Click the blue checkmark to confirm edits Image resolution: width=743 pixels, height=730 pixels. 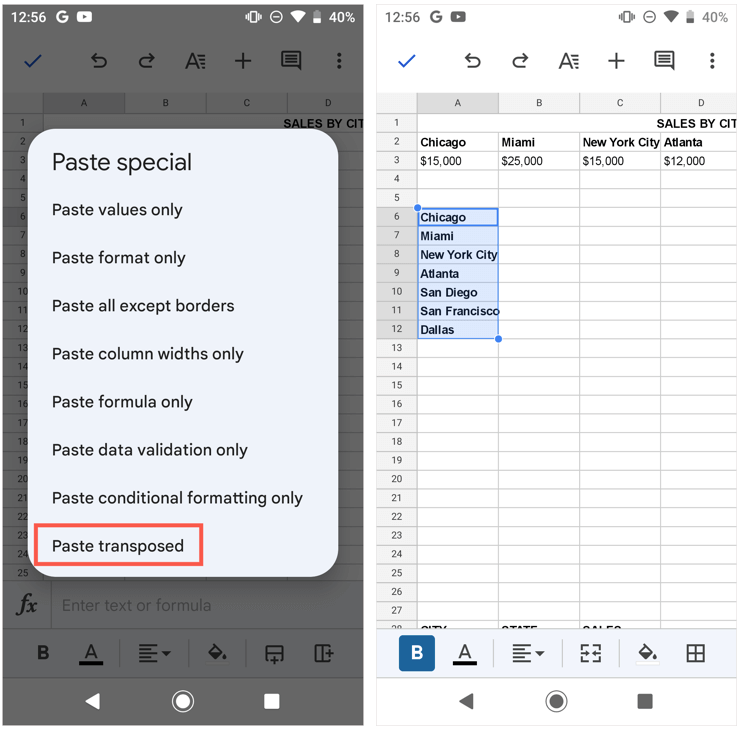(406, 61)
